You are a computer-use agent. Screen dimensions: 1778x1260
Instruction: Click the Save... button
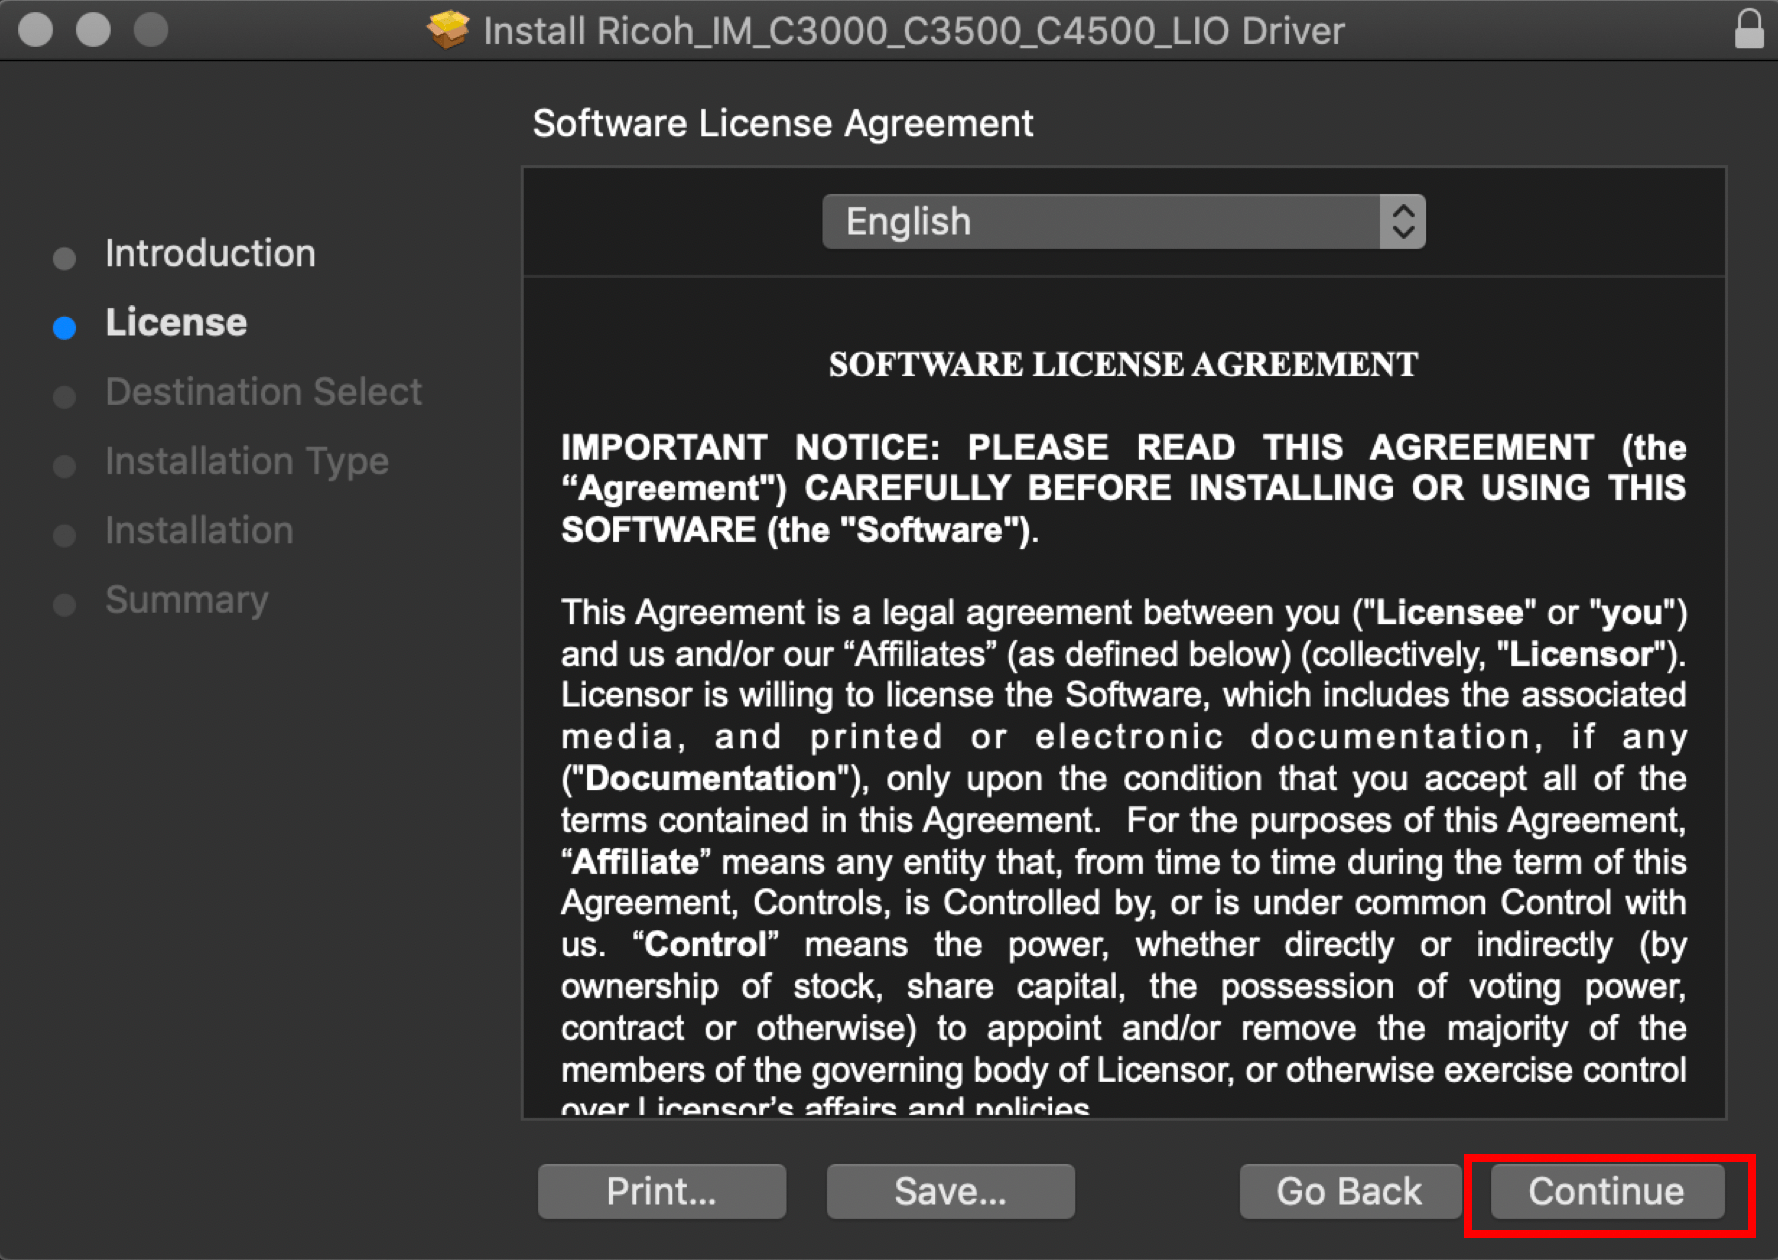coord(951,1191)
